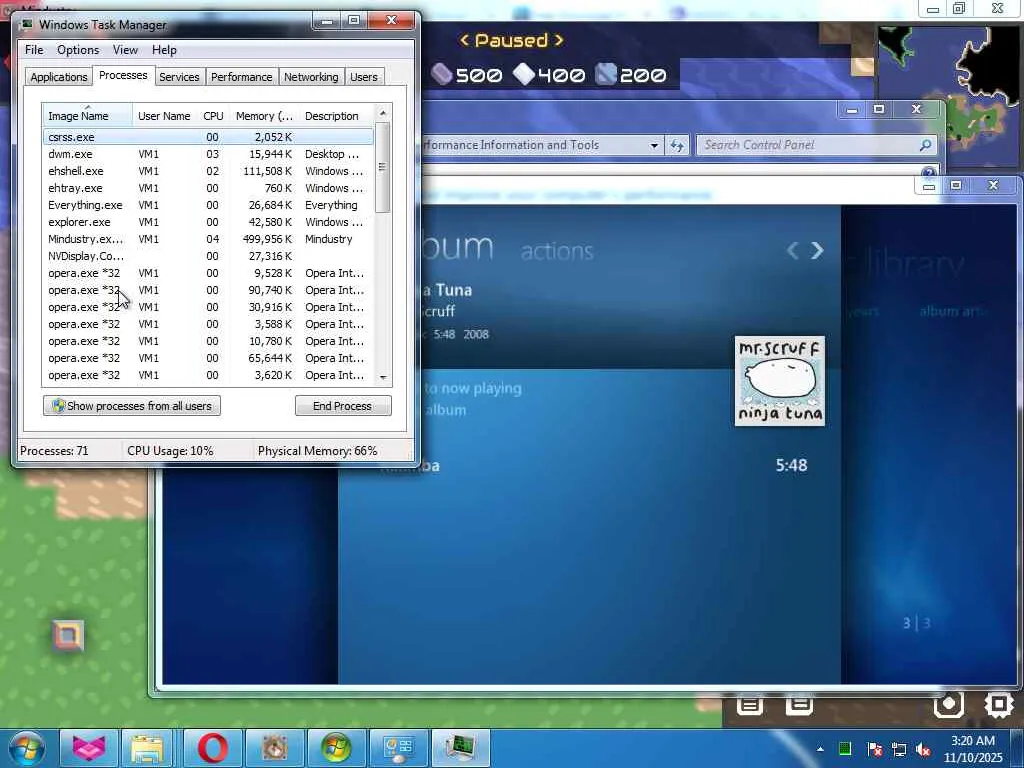Open Options menu in Task Manager

click(78, 50)
